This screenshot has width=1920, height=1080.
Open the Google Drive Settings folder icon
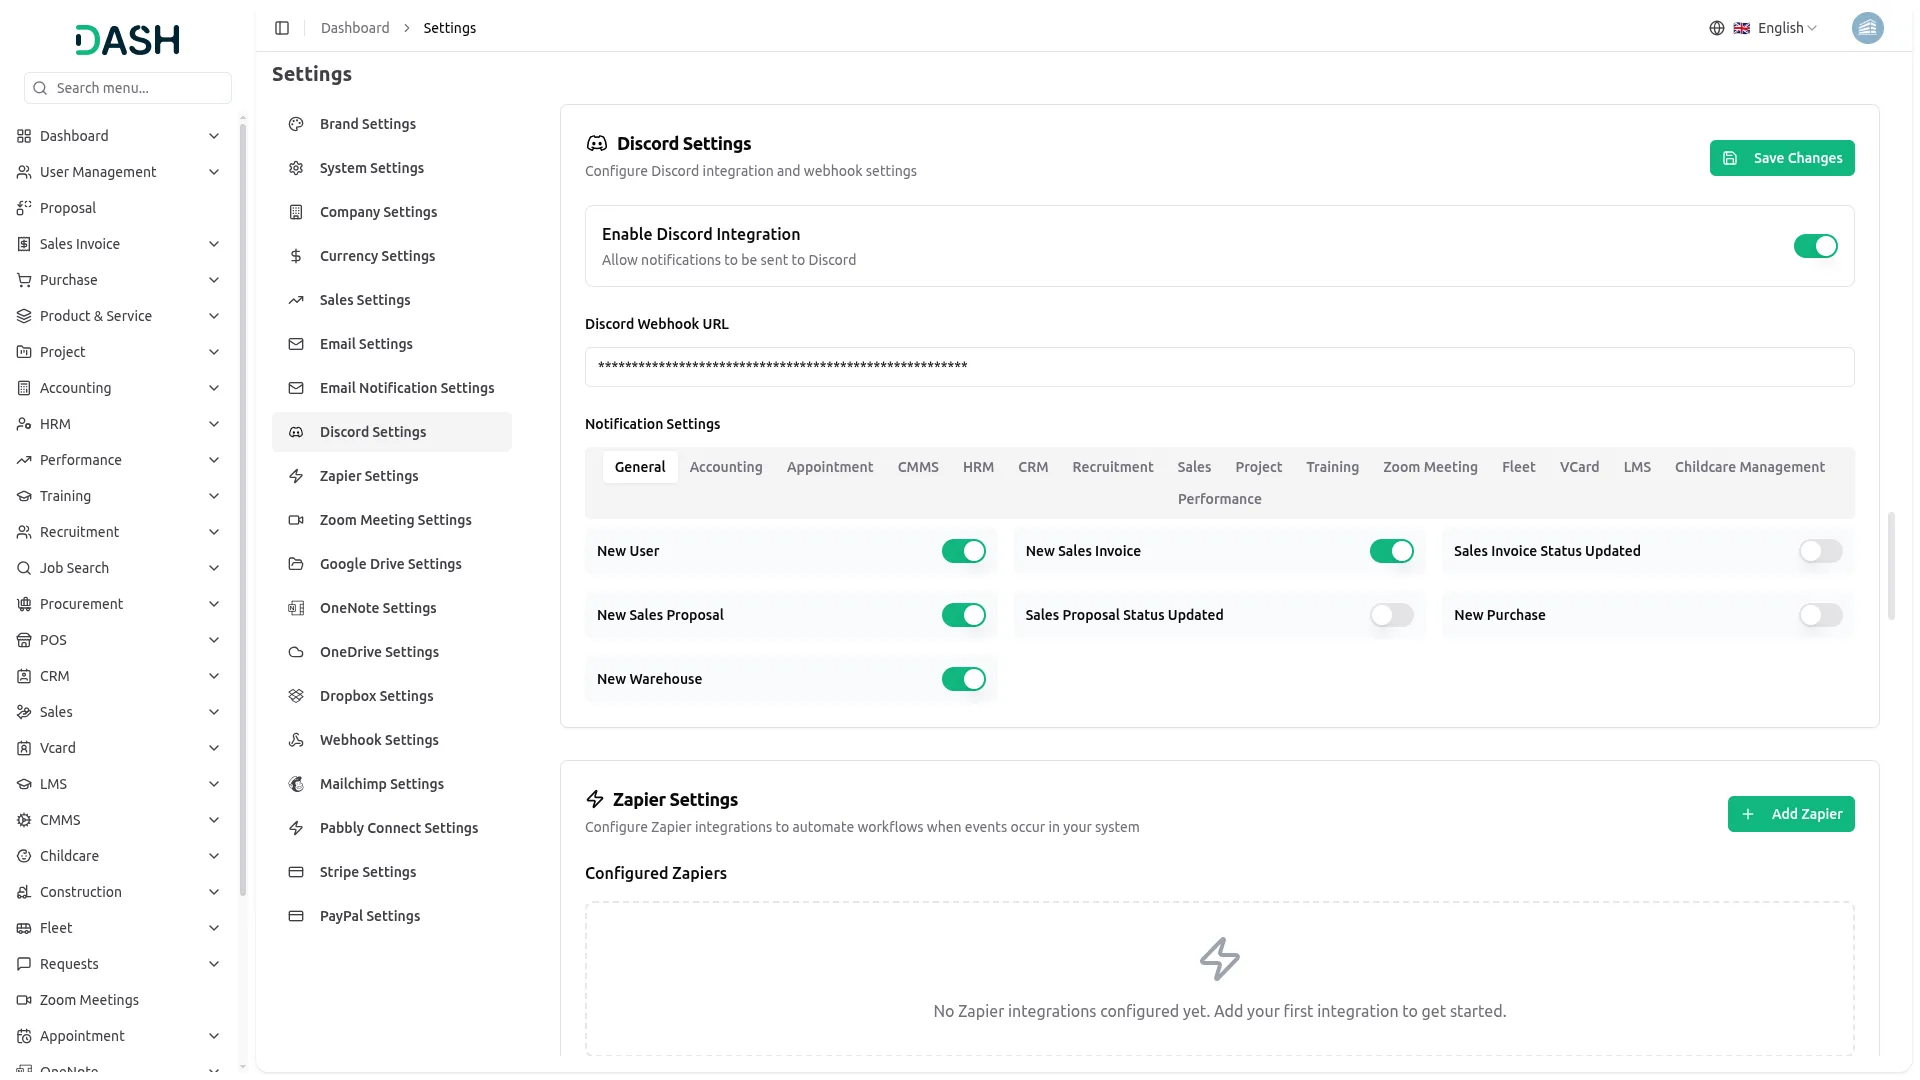click(296, 564)
